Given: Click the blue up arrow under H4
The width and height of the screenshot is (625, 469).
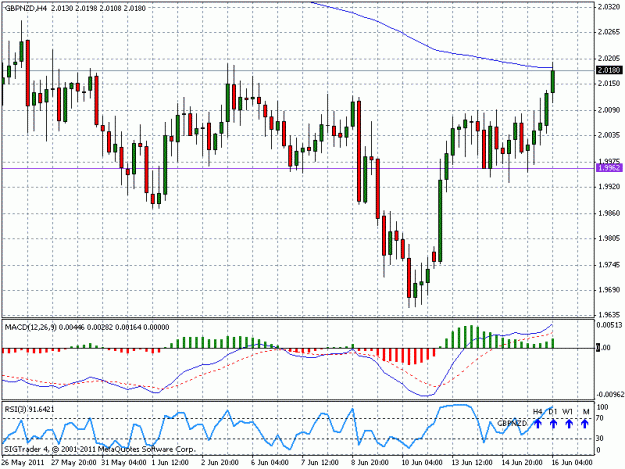Looking at the screenshot, I should 537,423.
